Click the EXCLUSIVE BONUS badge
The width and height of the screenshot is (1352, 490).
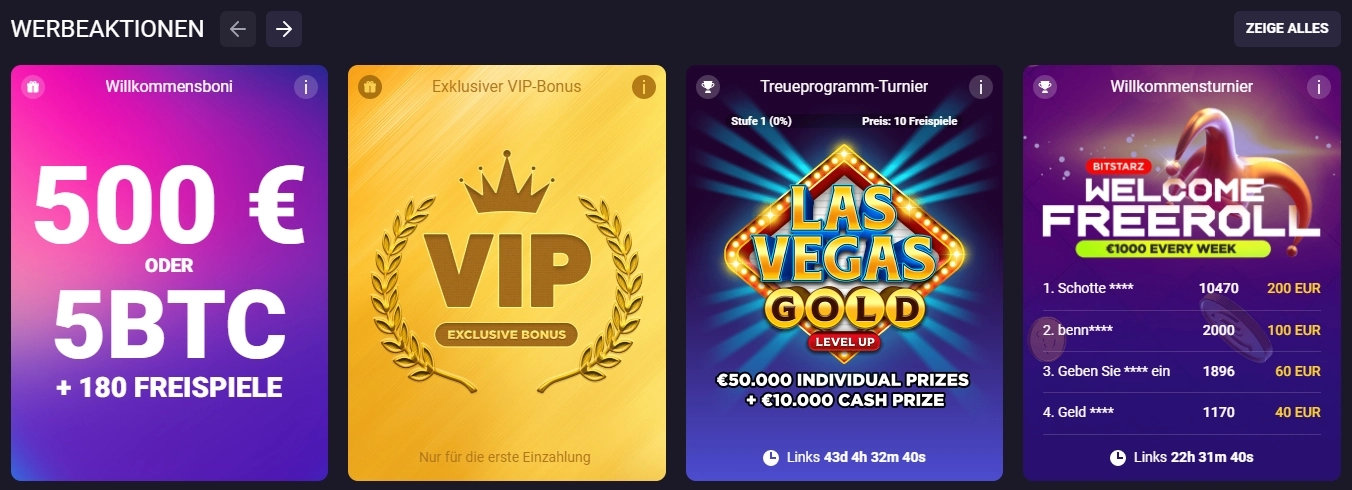507,334
